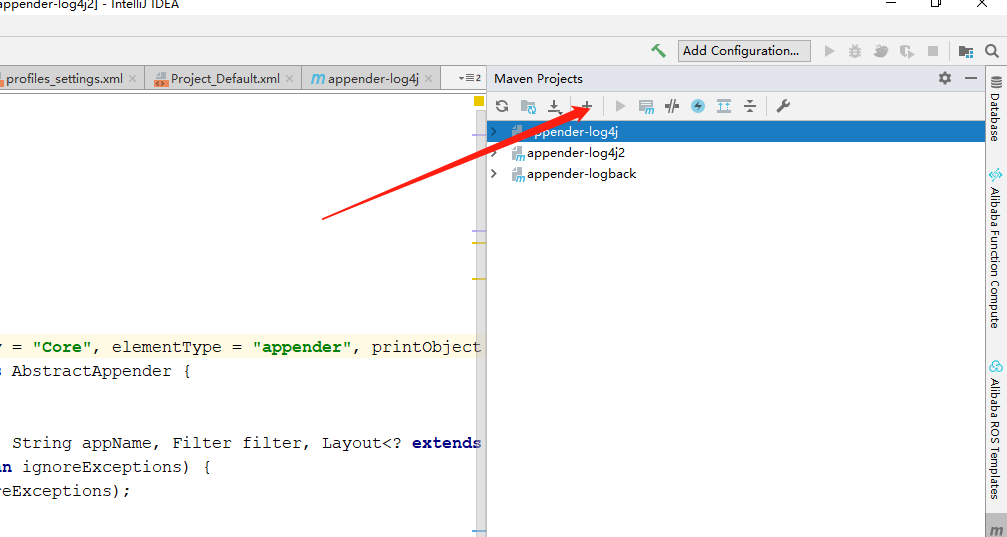The height and width of the screenshot is (537, 1007).
Task: Click "Maven Projects" panel title
Action: (x=538, y=79)
